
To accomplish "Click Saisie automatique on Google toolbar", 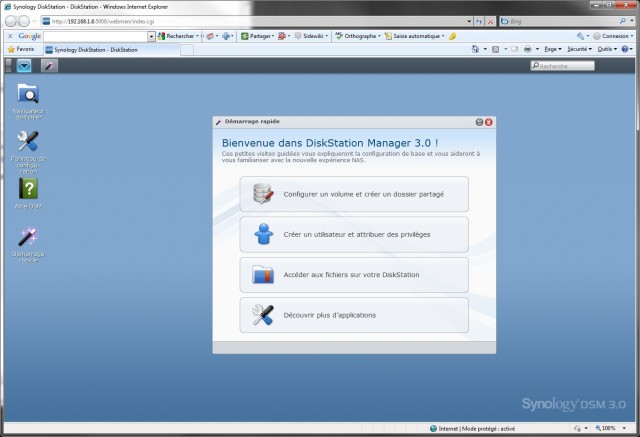I will point(415,36).
